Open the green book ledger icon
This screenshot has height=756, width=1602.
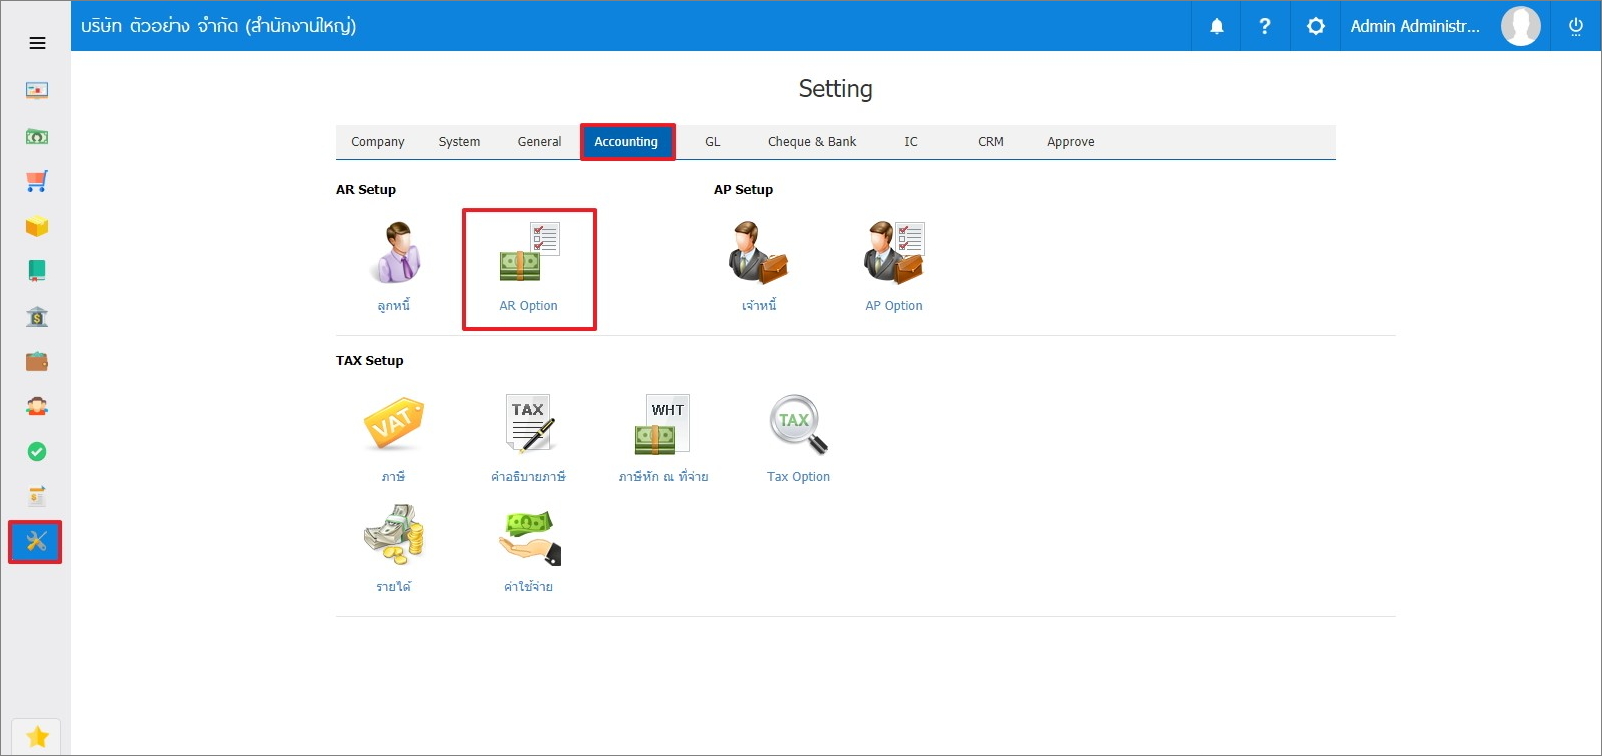pyautogui.click(x=37, y=271)
